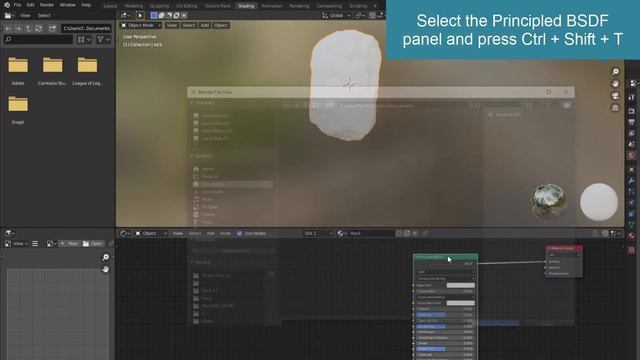Click the Rock material name field
This screenshot has height=360, width=640.
371,233
